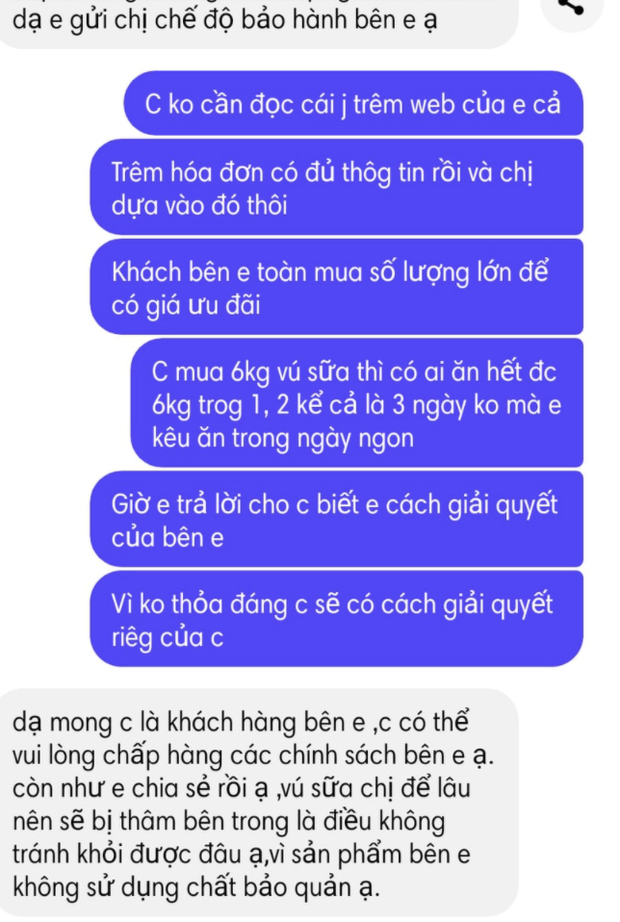Click the line "riêng của c"

tap(168, 637)
